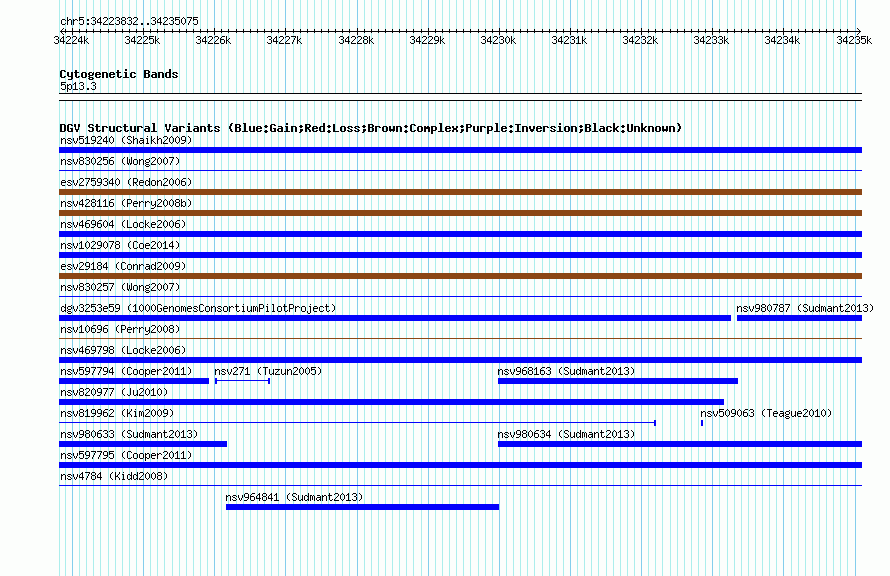Click the 34230k ruler tick label
890x576 pixels.
498,40
